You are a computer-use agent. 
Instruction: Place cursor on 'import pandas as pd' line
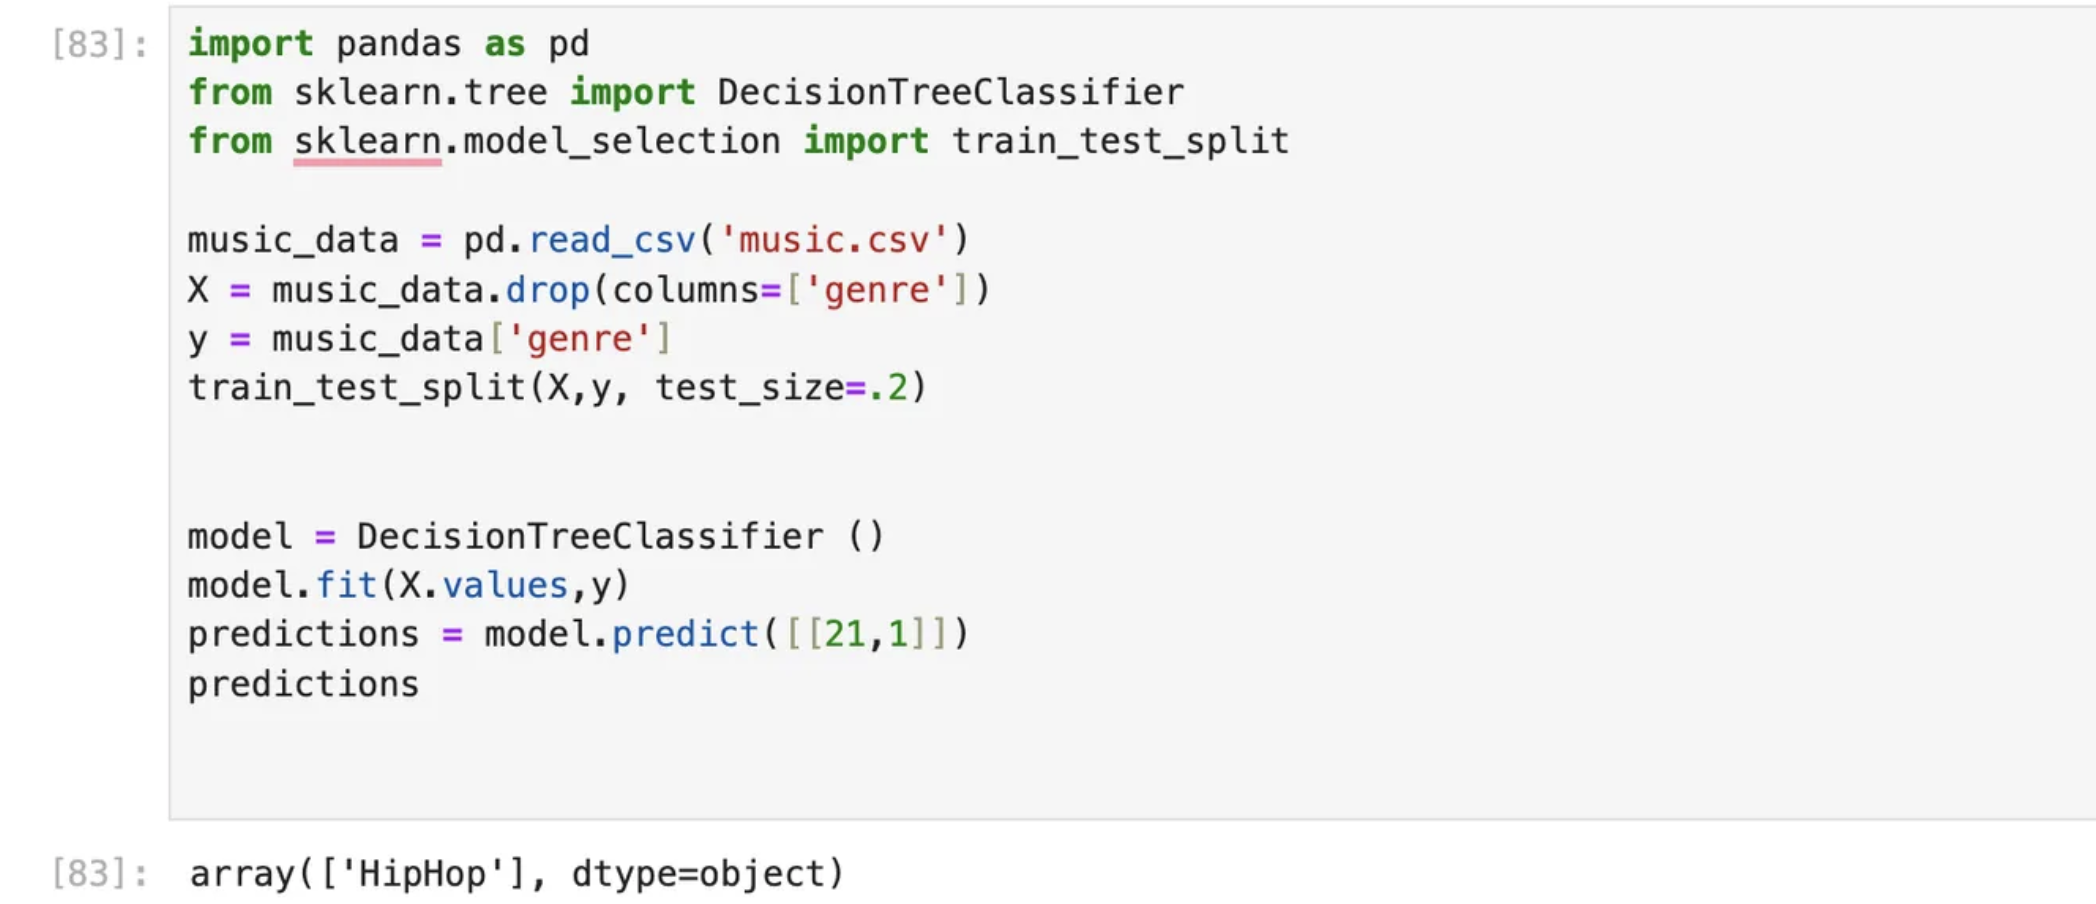[x=389, y=44]
